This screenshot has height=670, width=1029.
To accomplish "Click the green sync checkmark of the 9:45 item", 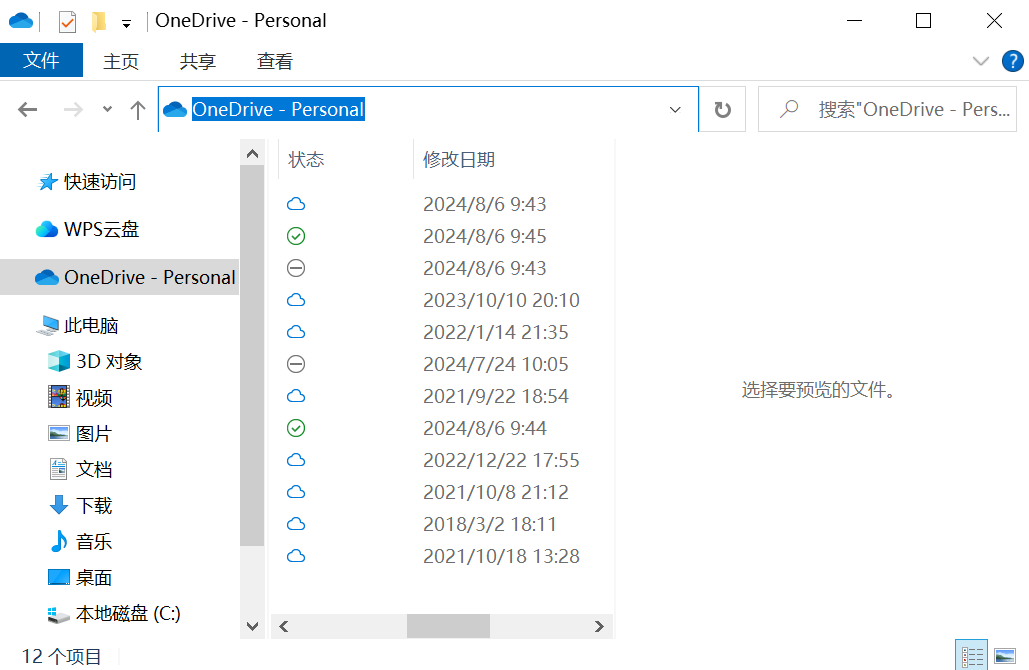I will coord(296,236).
